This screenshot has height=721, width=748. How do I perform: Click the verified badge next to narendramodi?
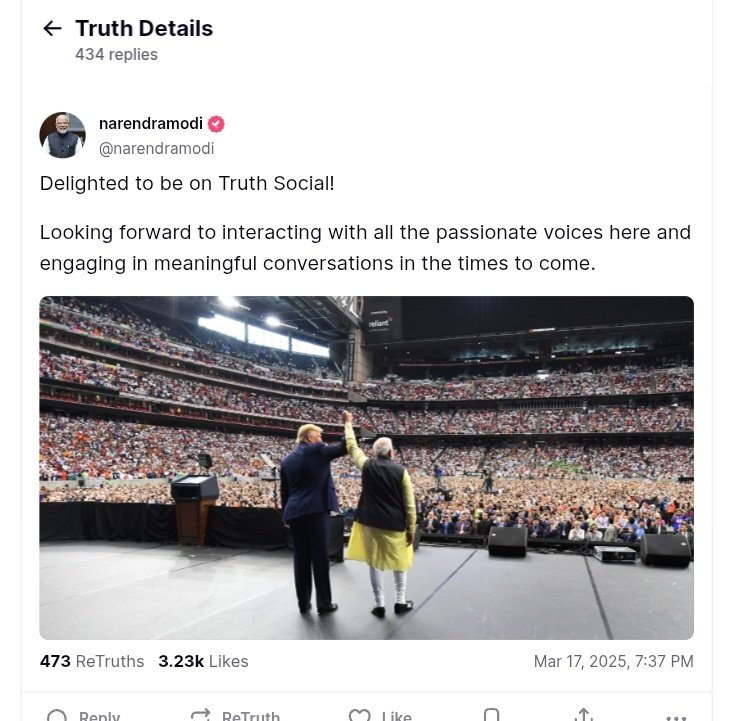point(216,124)
